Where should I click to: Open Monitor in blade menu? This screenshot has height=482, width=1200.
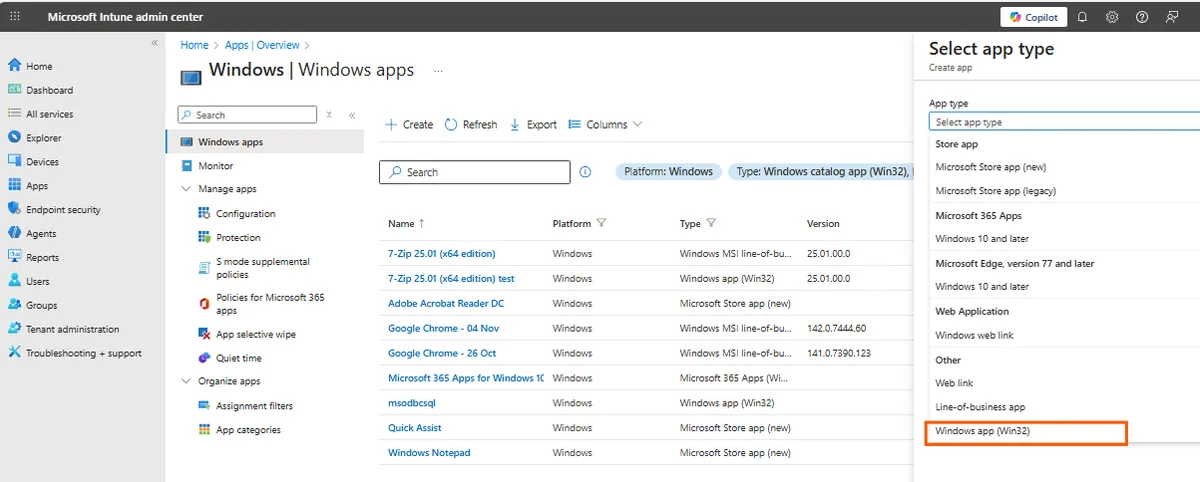coord(216,166)
